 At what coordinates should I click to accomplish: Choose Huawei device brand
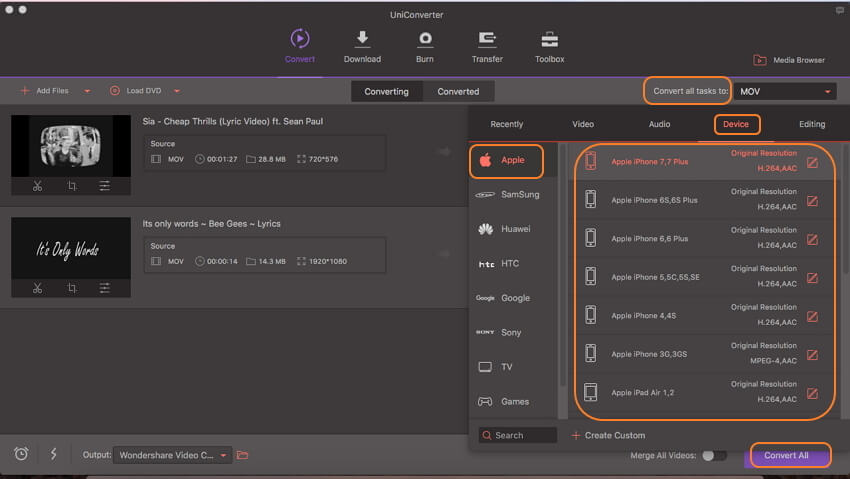coord(513,229)
